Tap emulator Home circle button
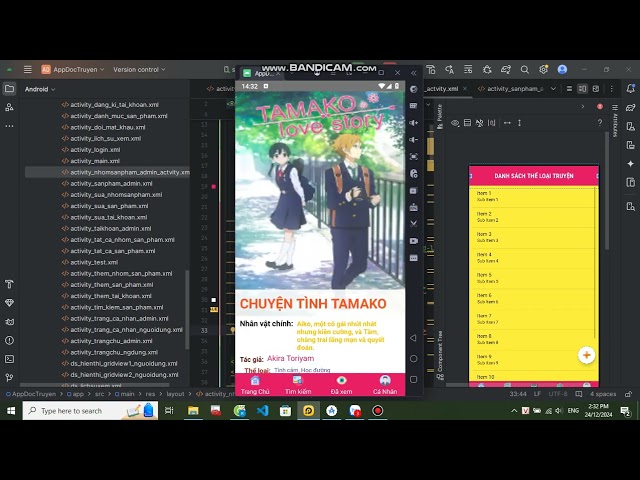Viewport: 640px width, 480px height. (x=413, y=358)
